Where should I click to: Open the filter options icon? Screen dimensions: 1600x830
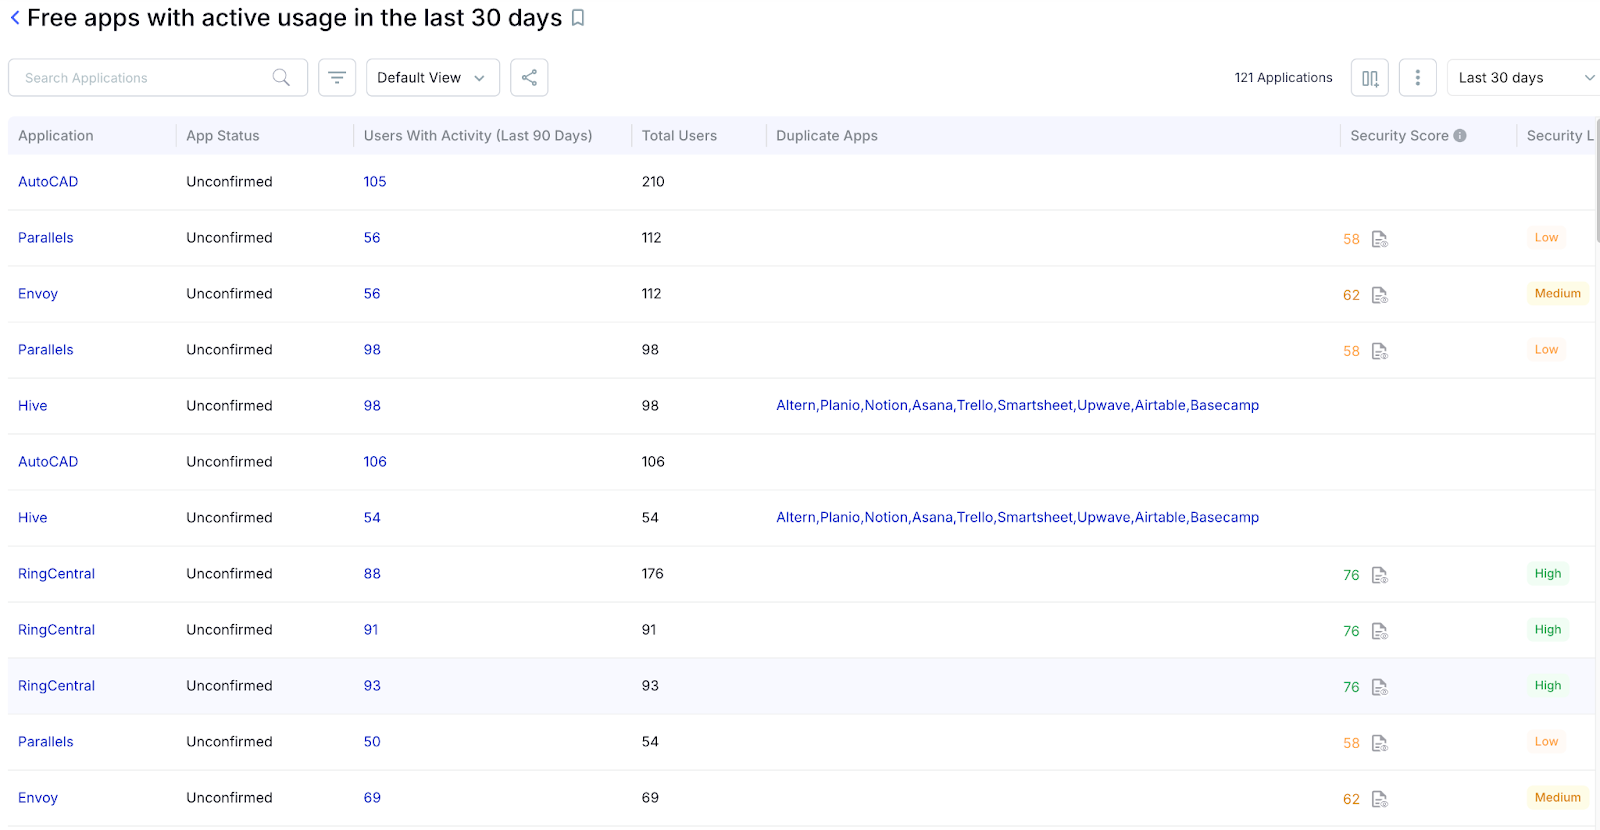click(x=337, y=77)
